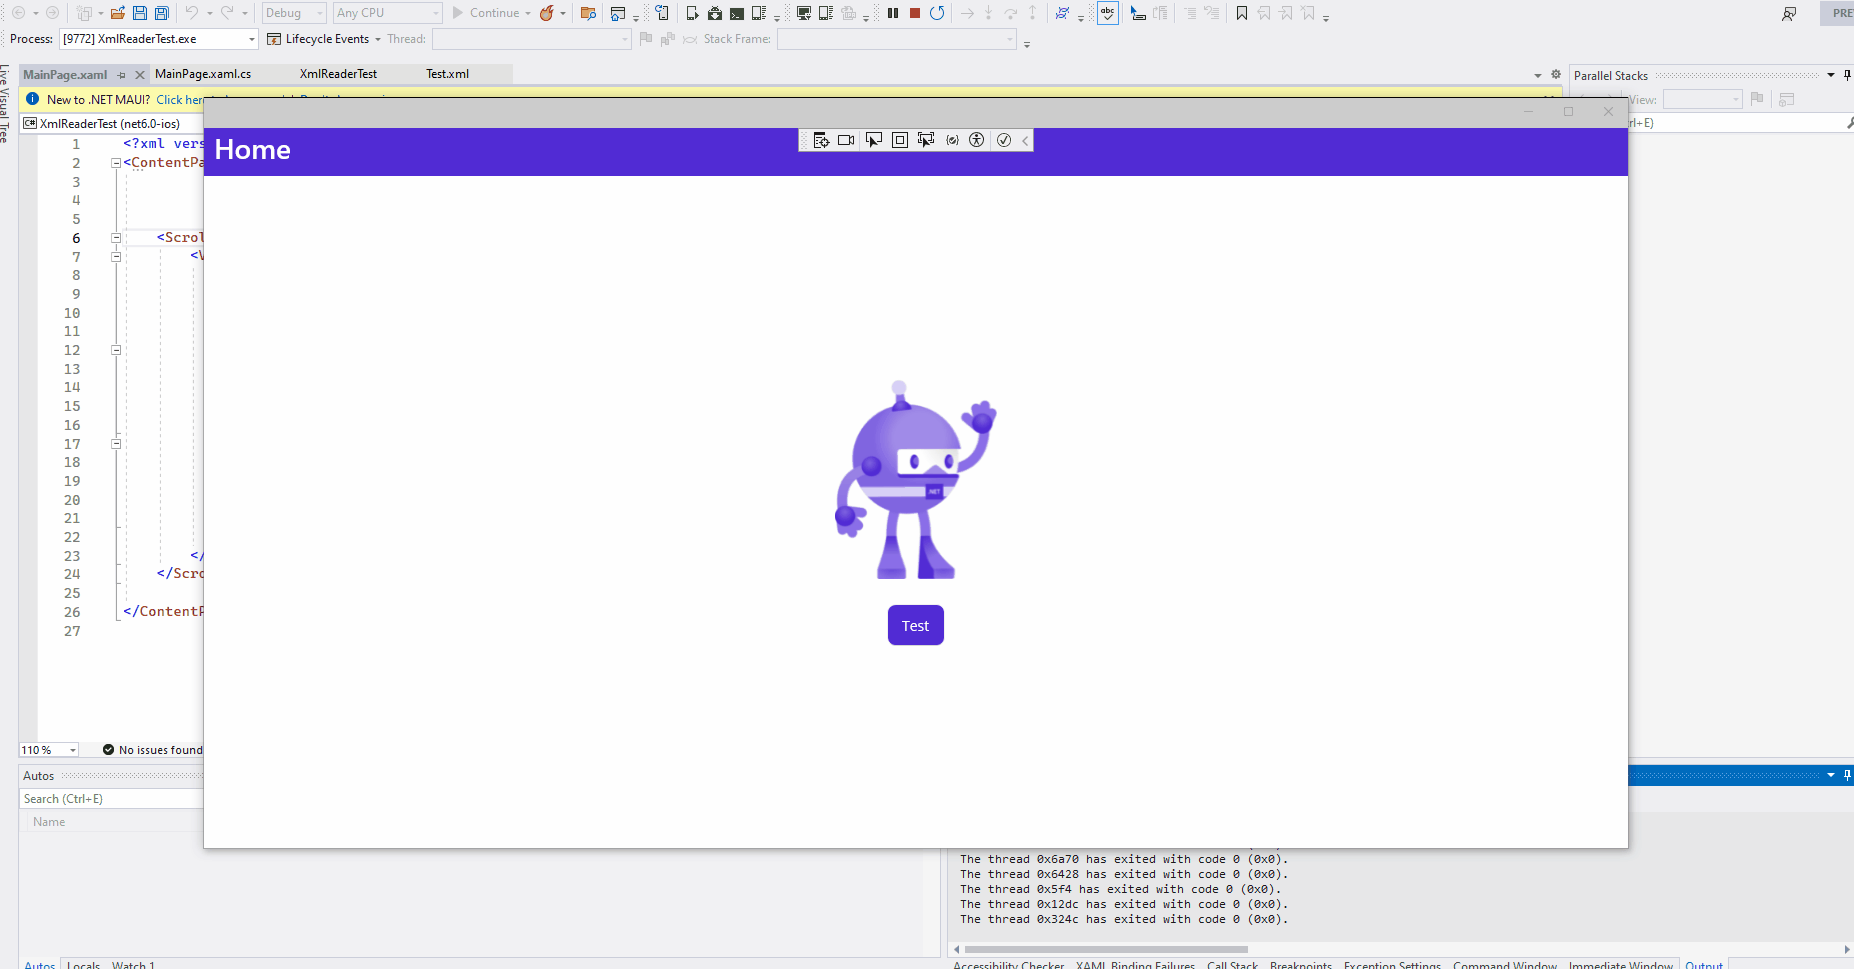Screen dimensions: 1854x969
Task: Toggle spell checker abc icon
Action: pyautogui.click(x=1108, y=13)
